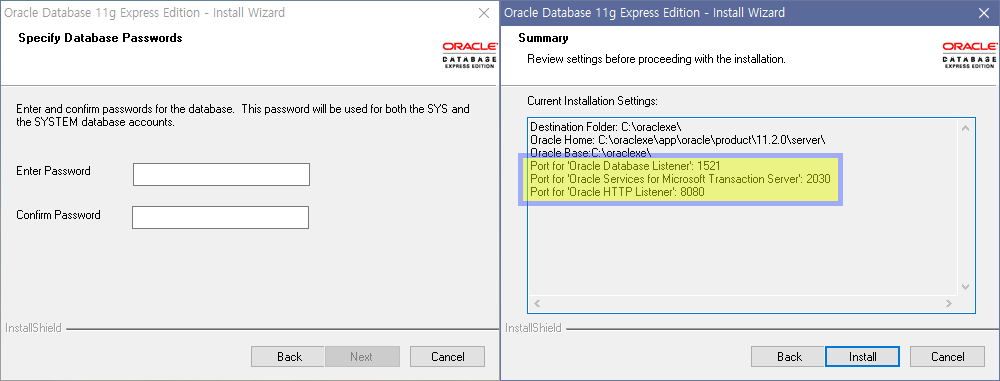Click Next in the Database Passwords window

(x=362, y=357)
